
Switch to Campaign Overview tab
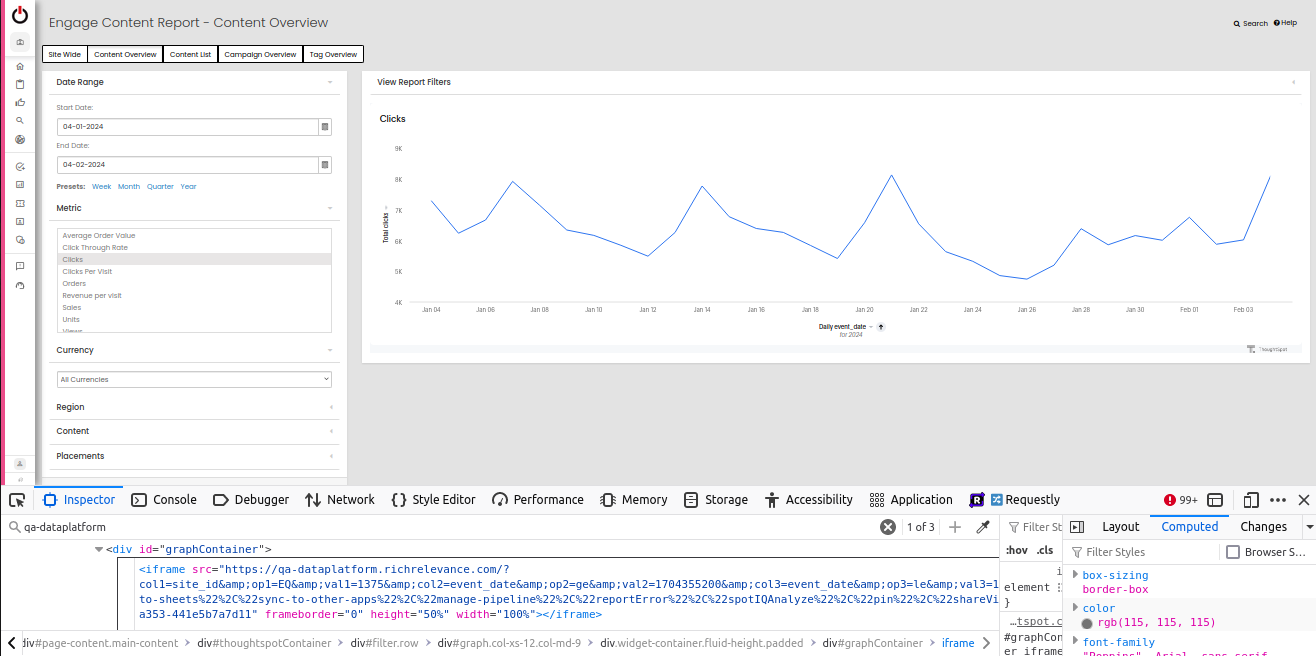click(260, 54)
